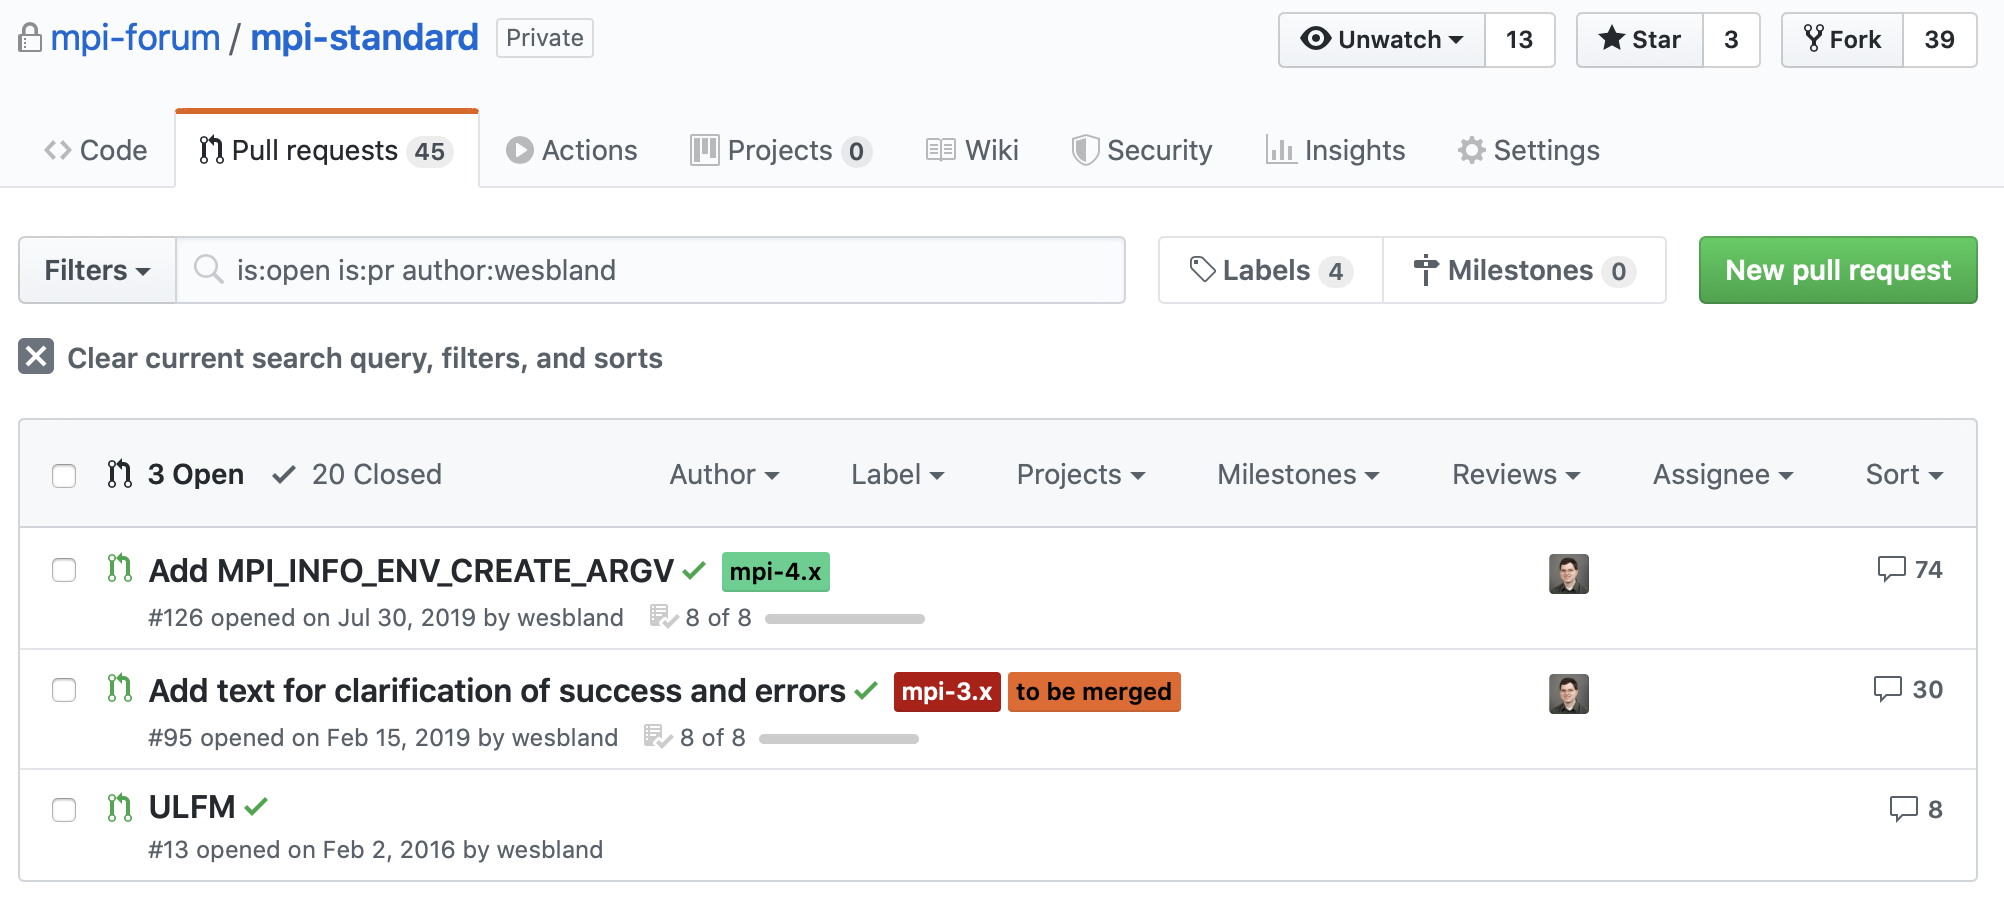Click green check status next to MPI_INFO_ENV_CREATE_ARGV
2004x914 pixels.
694,571
